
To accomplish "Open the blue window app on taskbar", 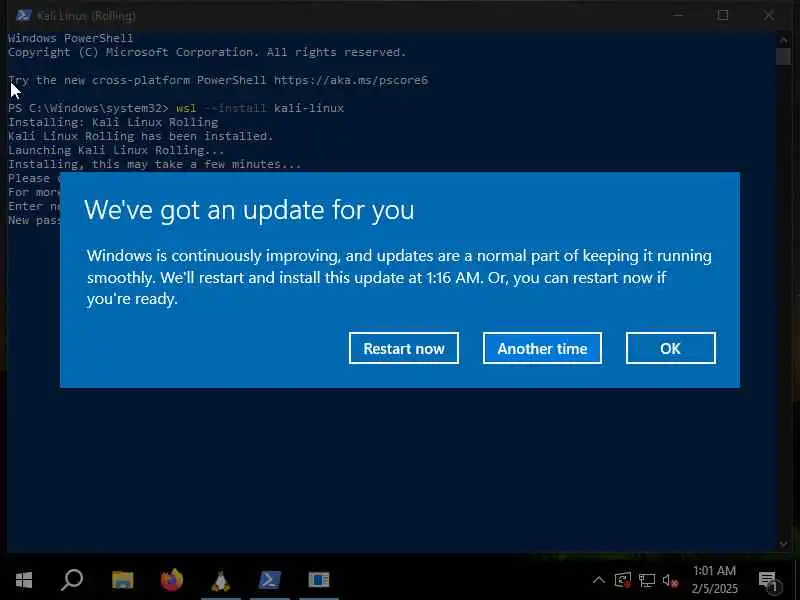I will (x=319, y=580).
